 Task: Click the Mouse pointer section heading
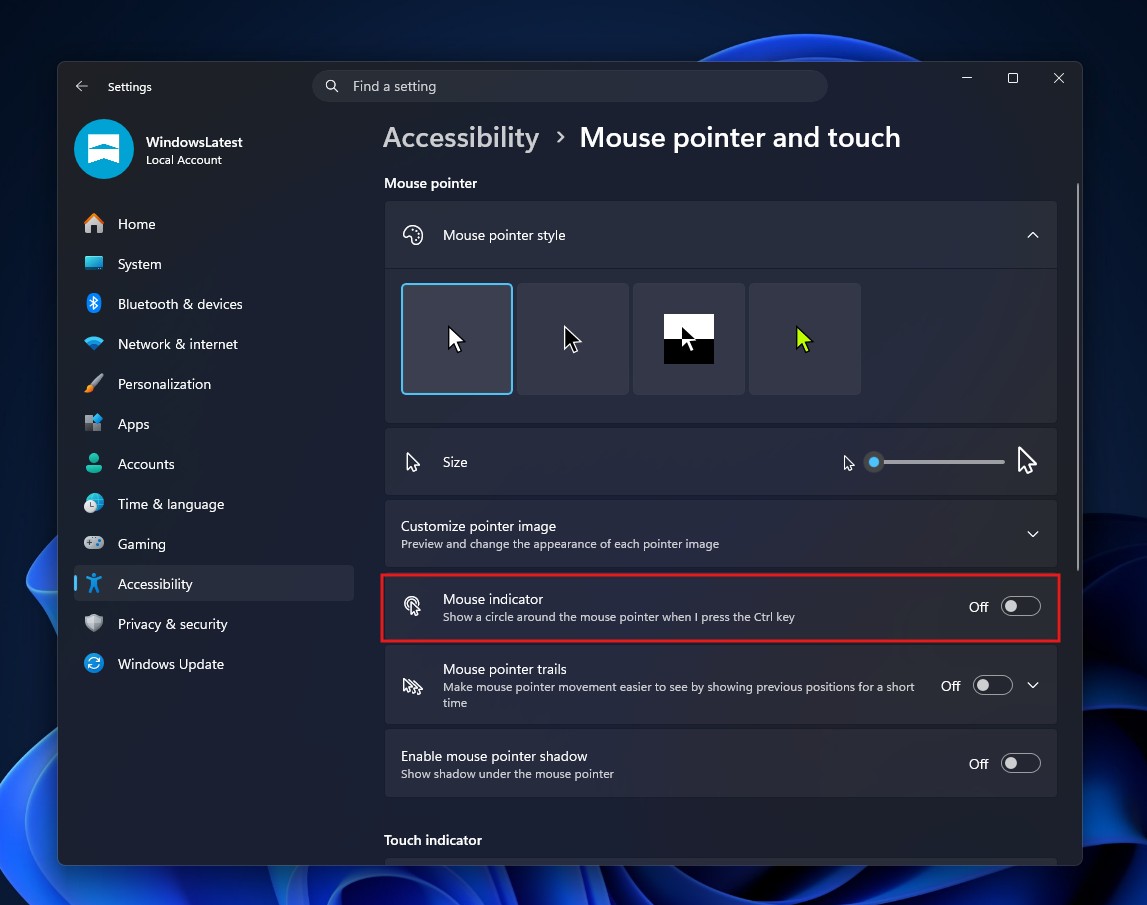click(430, 183)
